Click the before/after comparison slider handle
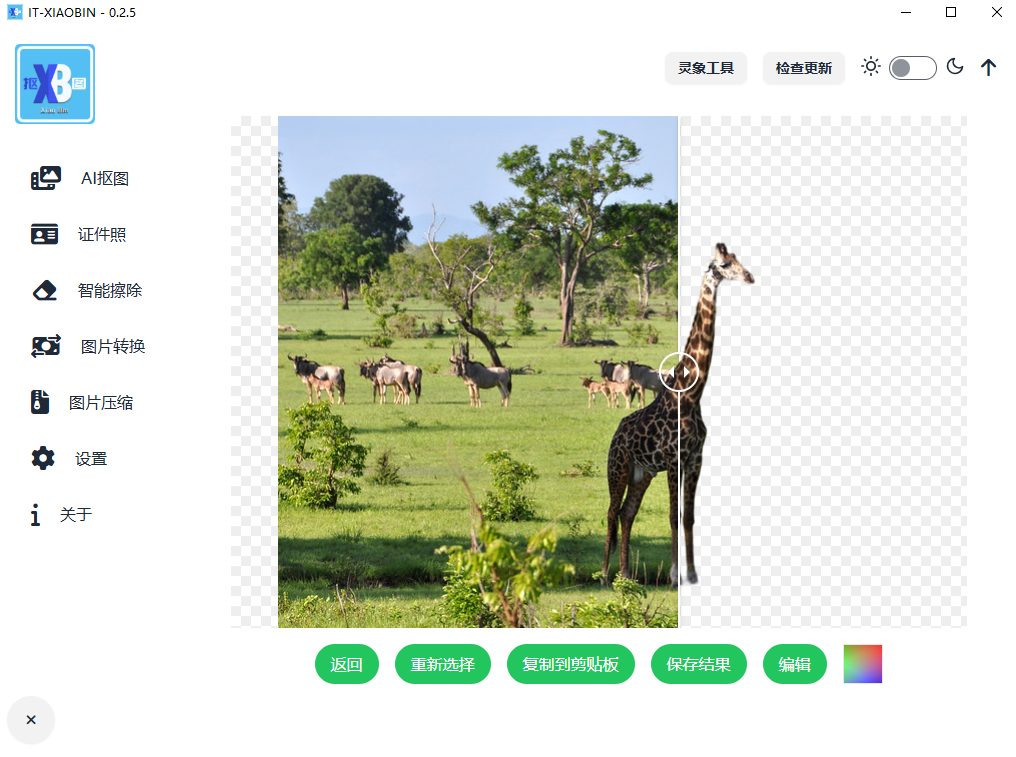1016x757 pixels. coord(679,372)
